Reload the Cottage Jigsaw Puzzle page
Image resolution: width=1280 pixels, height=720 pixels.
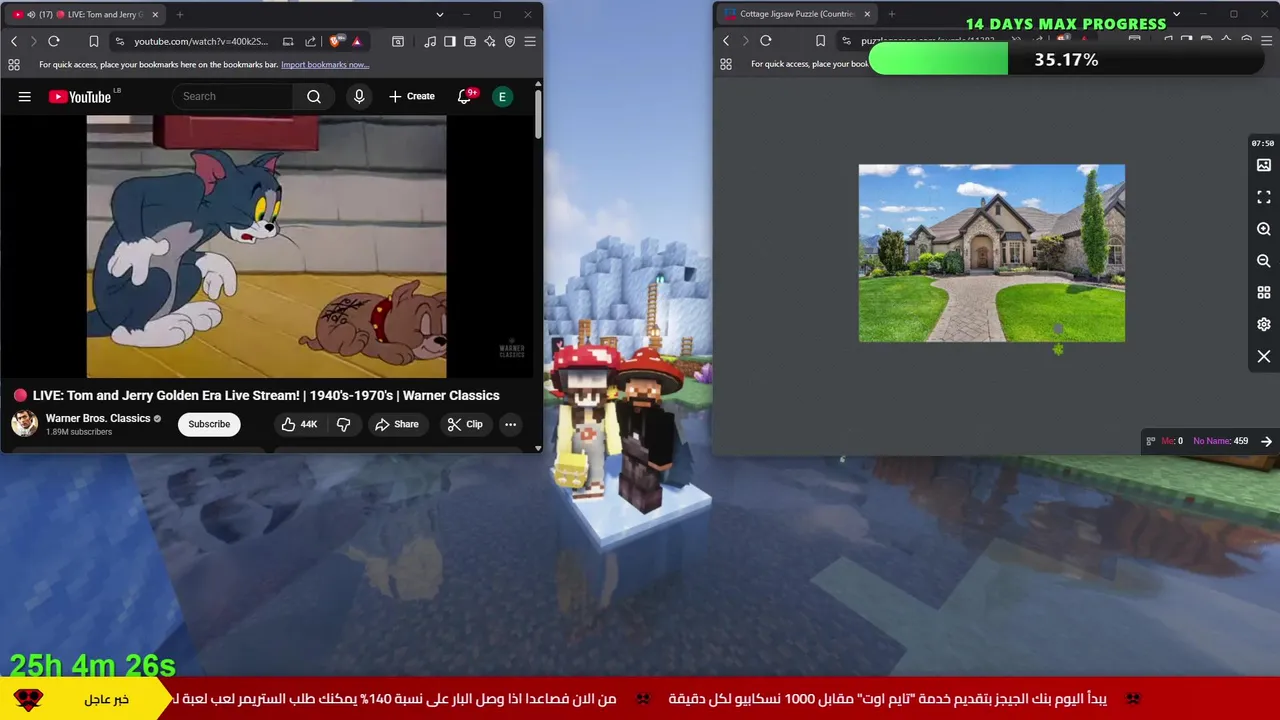pyautogui.click(x=766, y=41)
